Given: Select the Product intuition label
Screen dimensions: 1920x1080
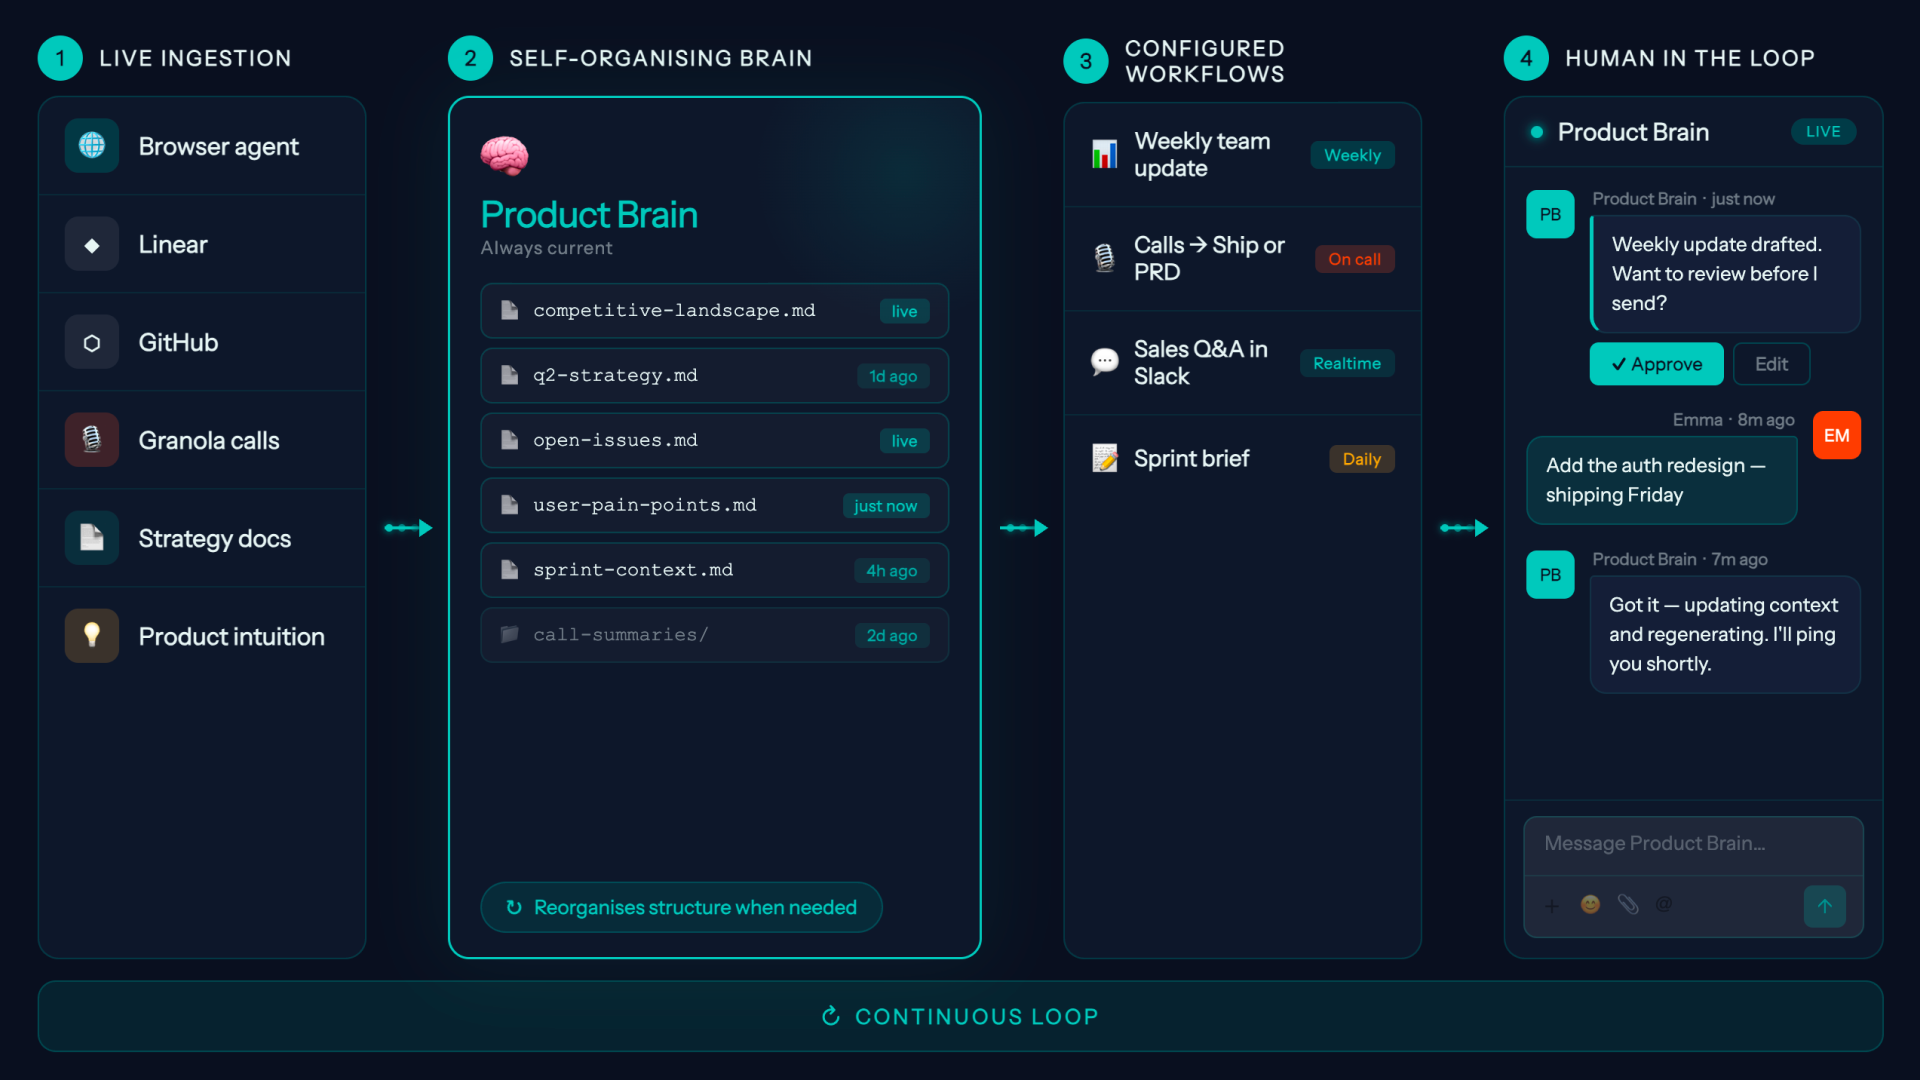Looking at the screenshot, I should pyautogui.click(x=231, y=636).
